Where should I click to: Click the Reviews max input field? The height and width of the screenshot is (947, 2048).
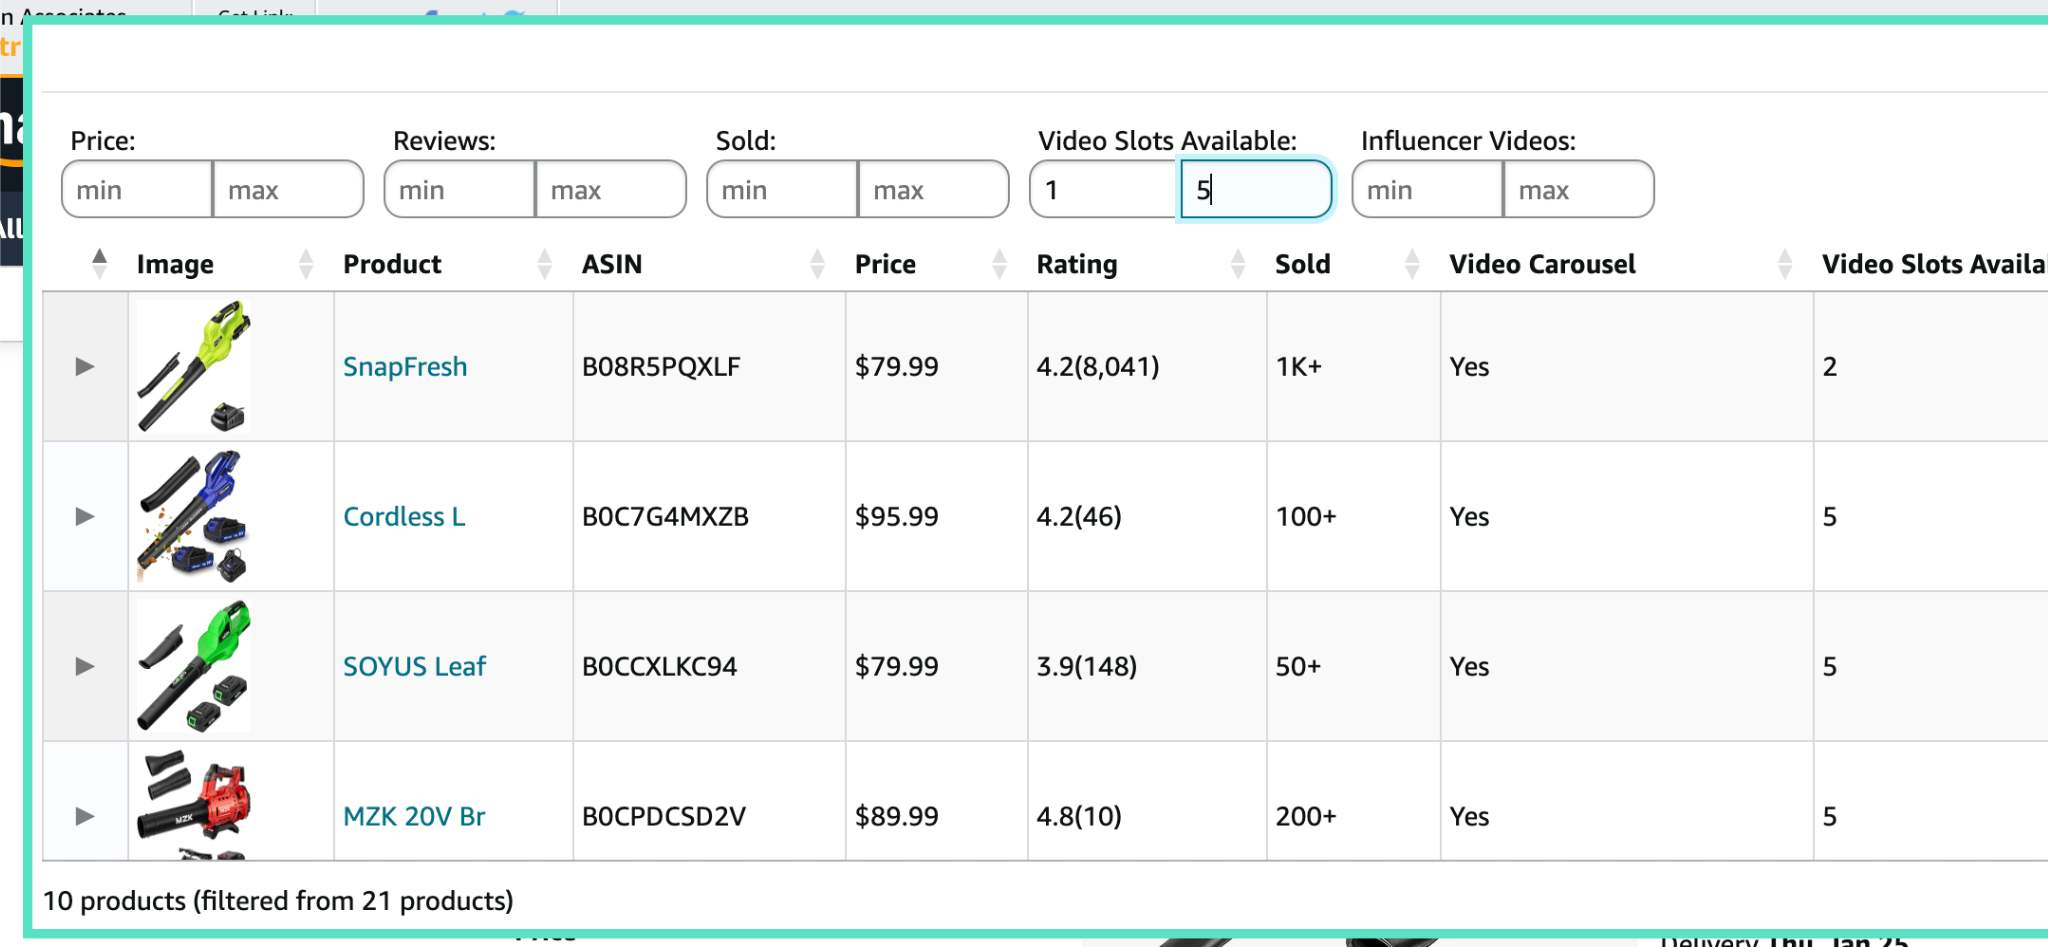coord(609,190)
